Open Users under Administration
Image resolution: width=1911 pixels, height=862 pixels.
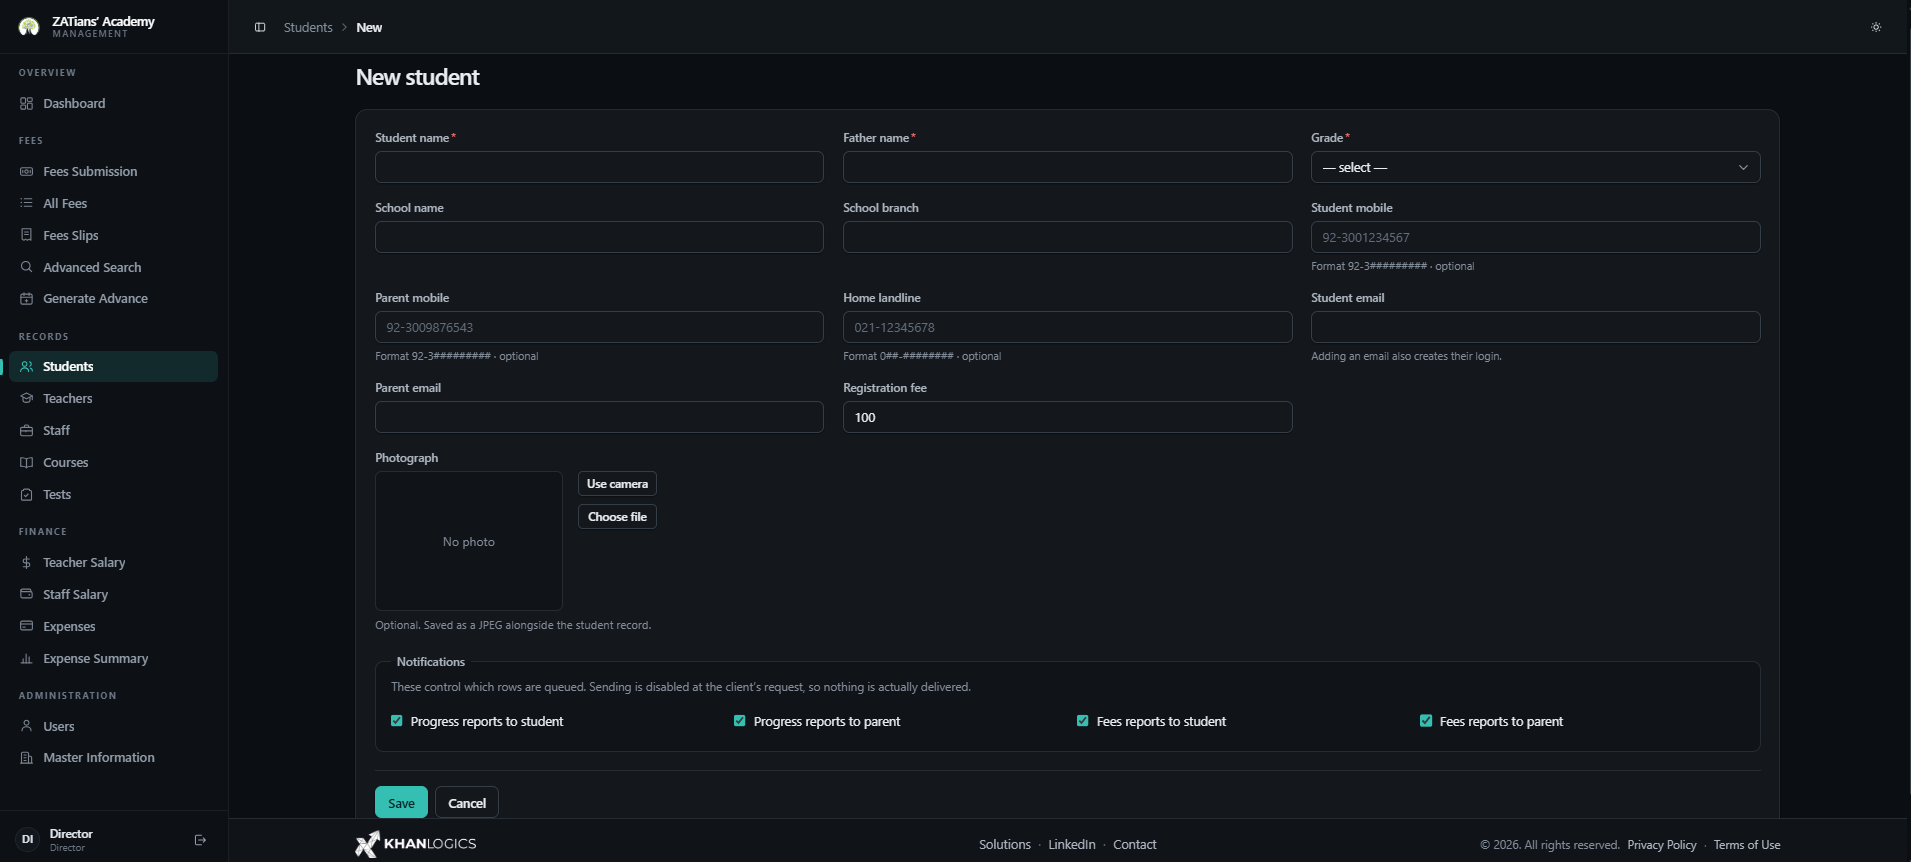coord(113,726)
